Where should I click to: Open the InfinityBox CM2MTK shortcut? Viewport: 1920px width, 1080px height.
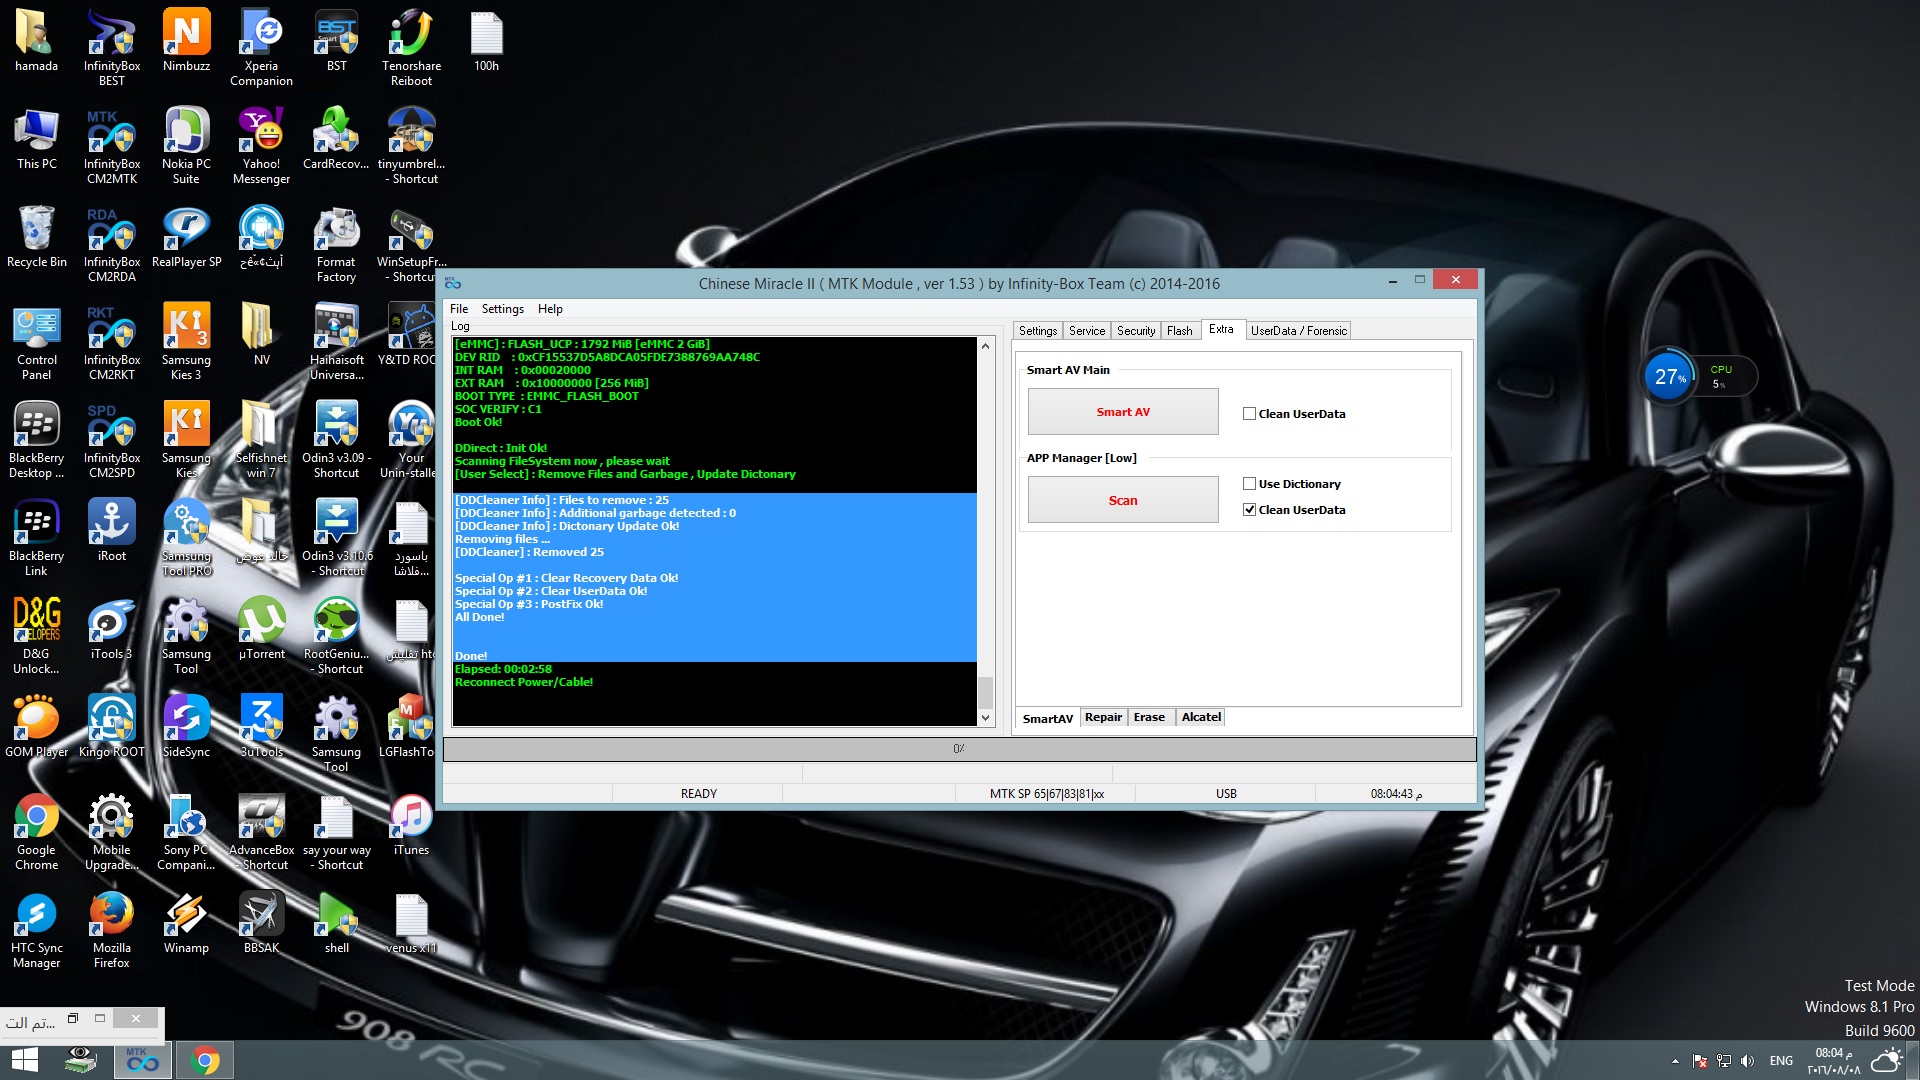(112, 145)
